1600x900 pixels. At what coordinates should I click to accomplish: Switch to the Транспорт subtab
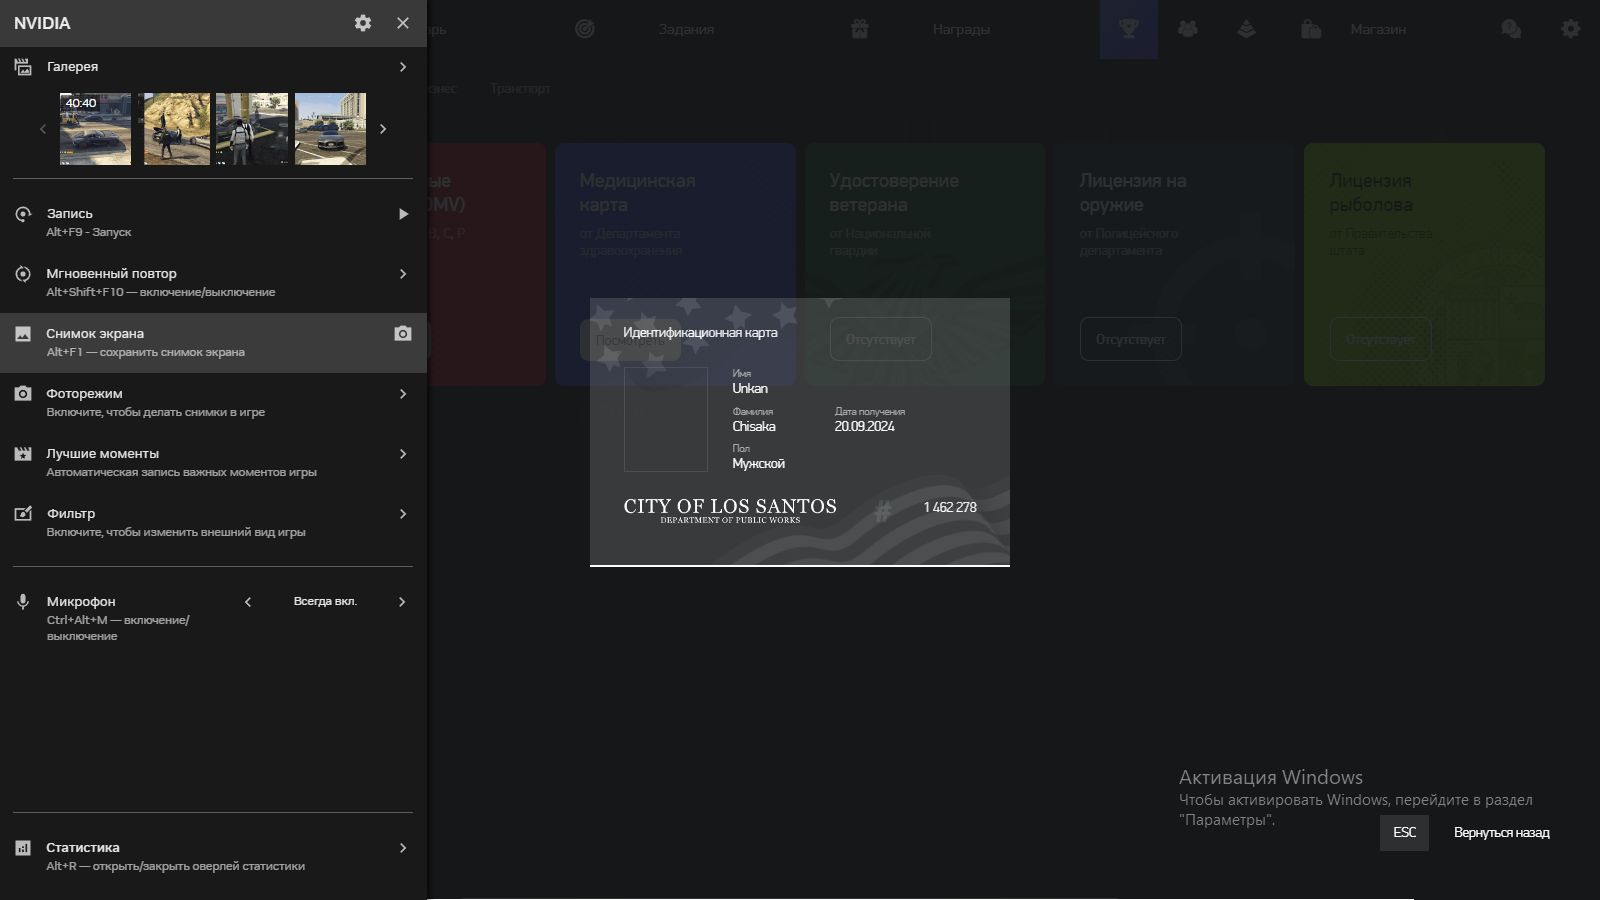point(520,89)
